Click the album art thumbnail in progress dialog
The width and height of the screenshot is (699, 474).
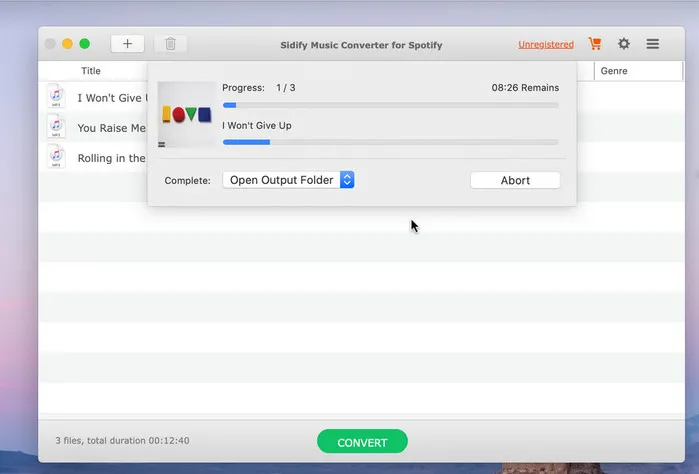[x=187, y=114]
